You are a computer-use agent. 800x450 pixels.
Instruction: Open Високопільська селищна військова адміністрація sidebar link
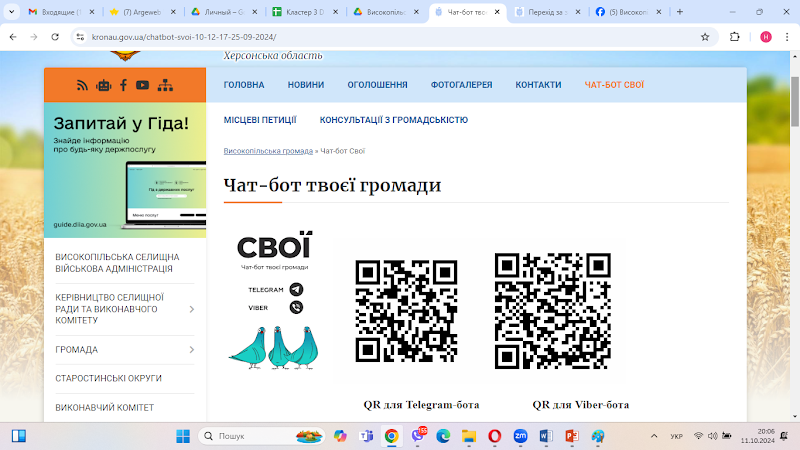[x=117, y=263]
